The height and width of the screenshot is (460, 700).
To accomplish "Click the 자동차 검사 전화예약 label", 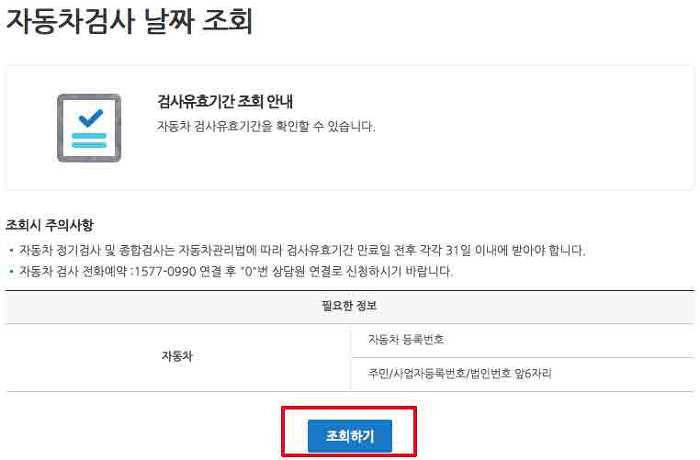I will tap(73, 272).
